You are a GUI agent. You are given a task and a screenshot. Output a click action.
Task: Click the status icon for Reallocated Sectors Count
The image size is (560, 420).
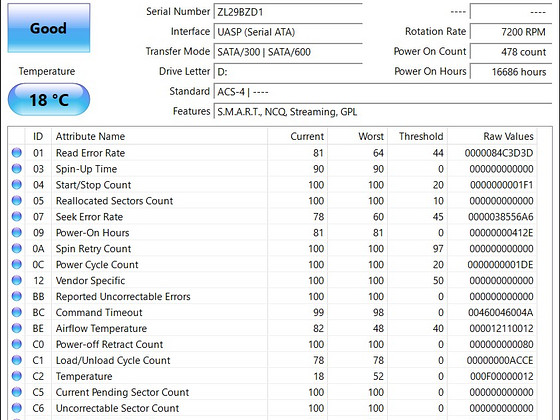pos(16,200)
